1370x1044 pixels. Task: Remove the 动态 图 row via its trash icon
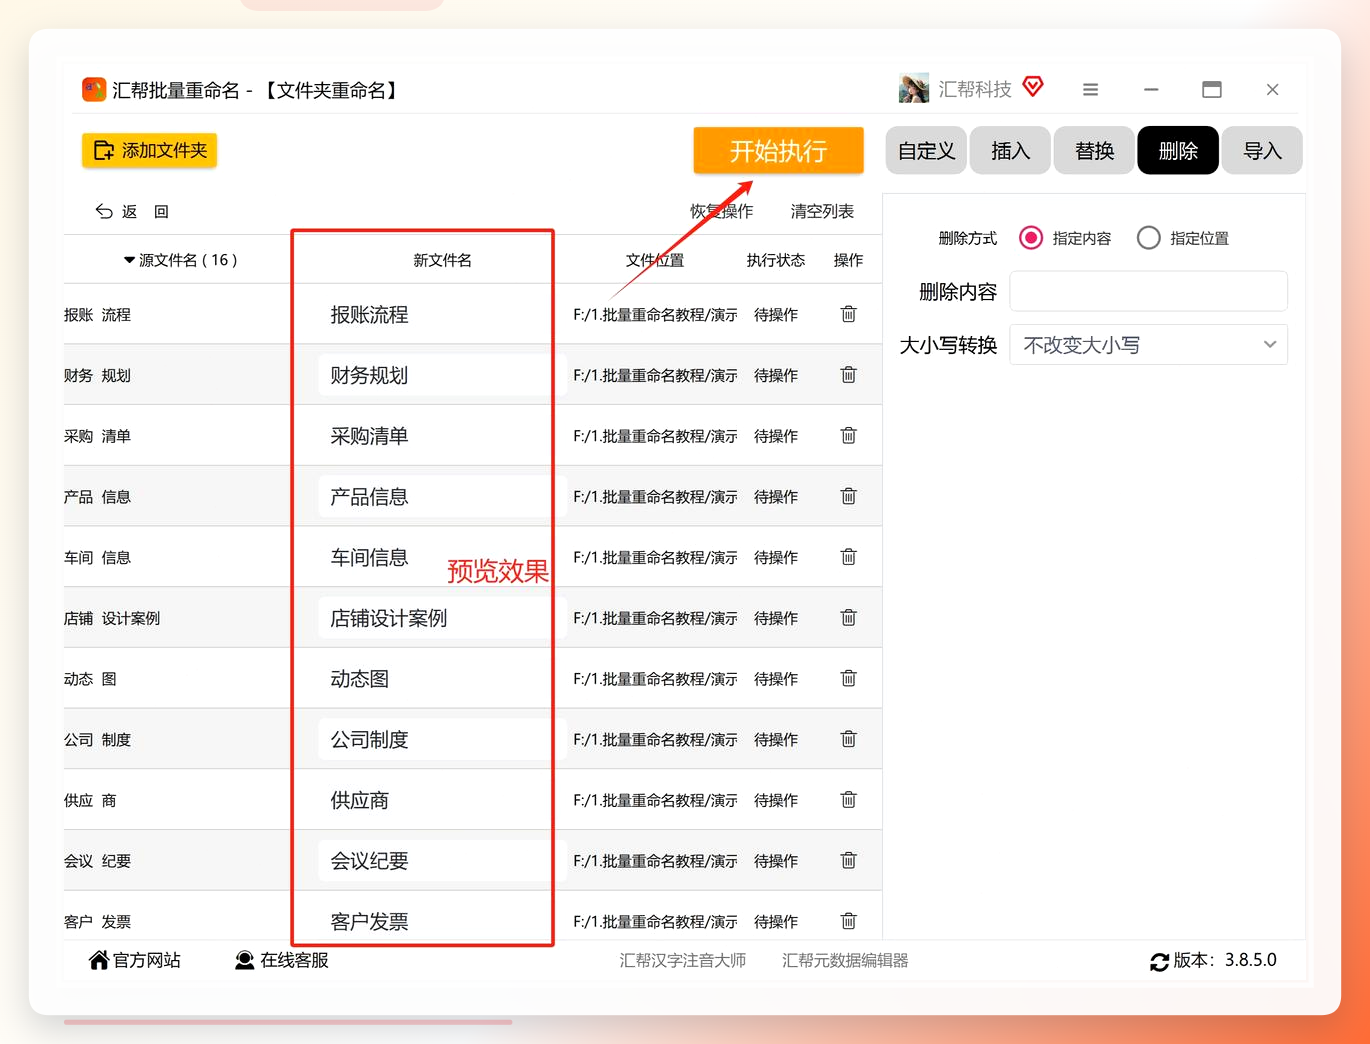[x=848, y=679]
